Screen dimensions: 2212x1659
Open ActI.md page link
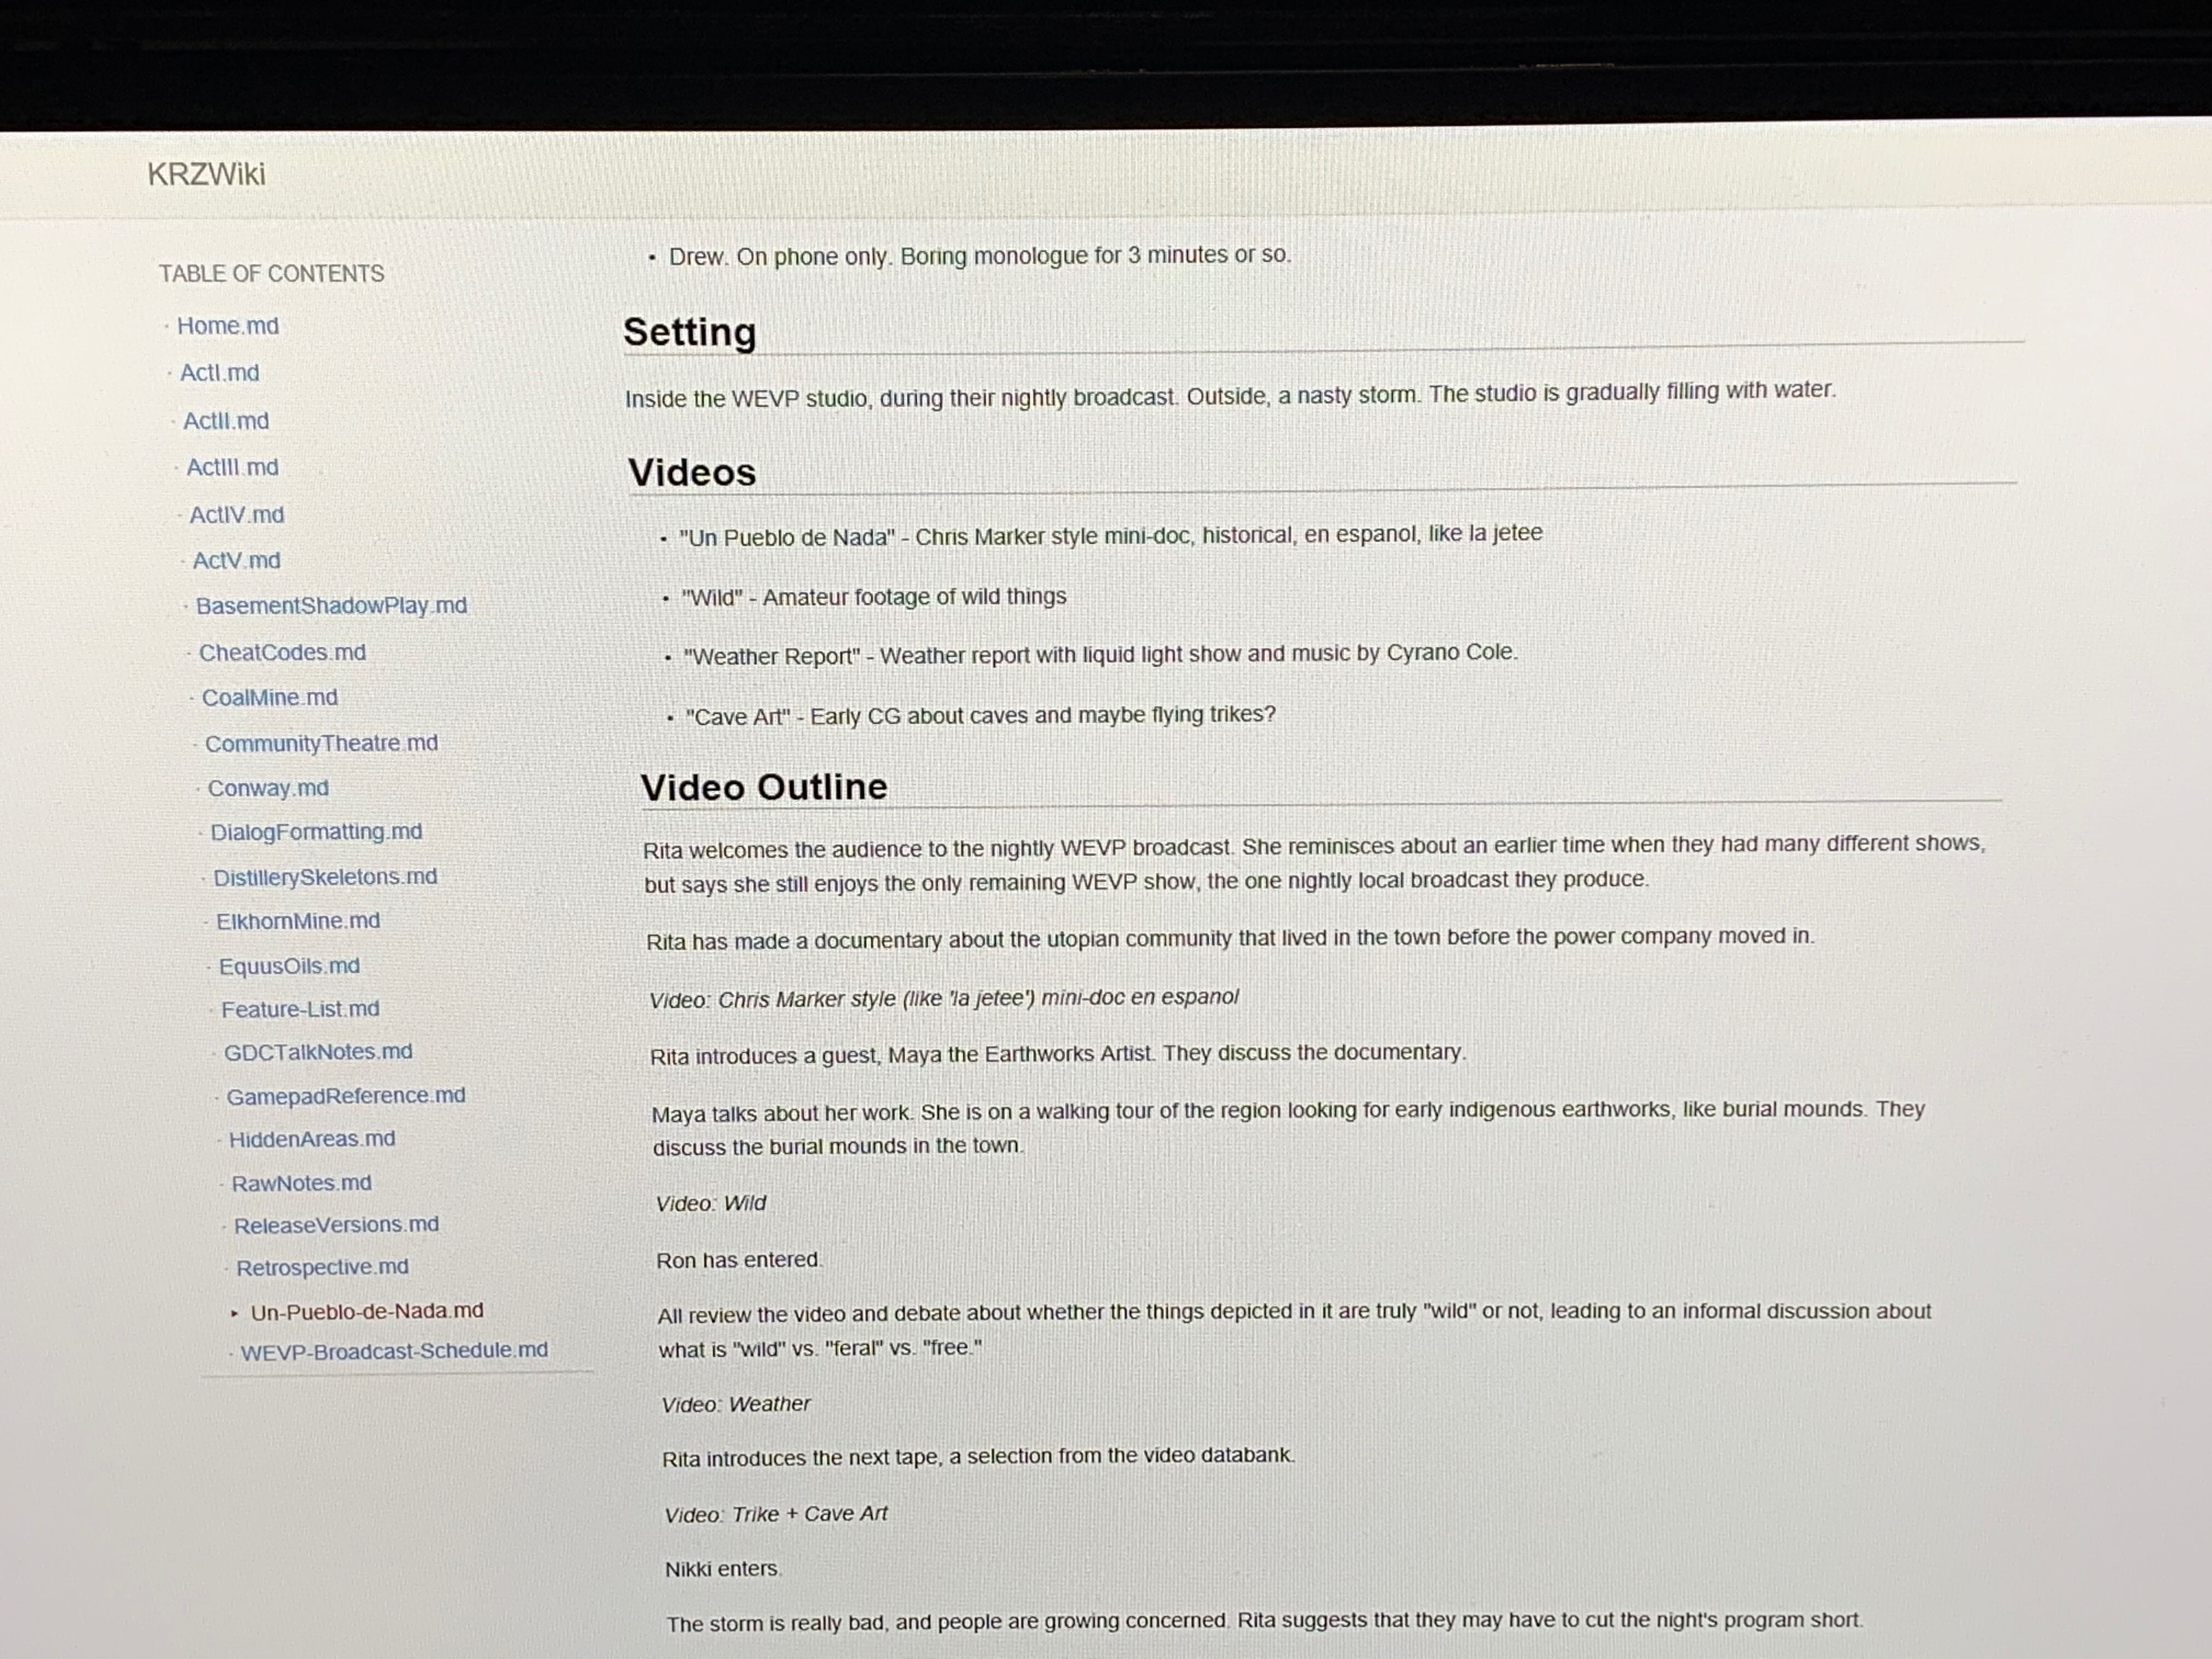(219, 373)
